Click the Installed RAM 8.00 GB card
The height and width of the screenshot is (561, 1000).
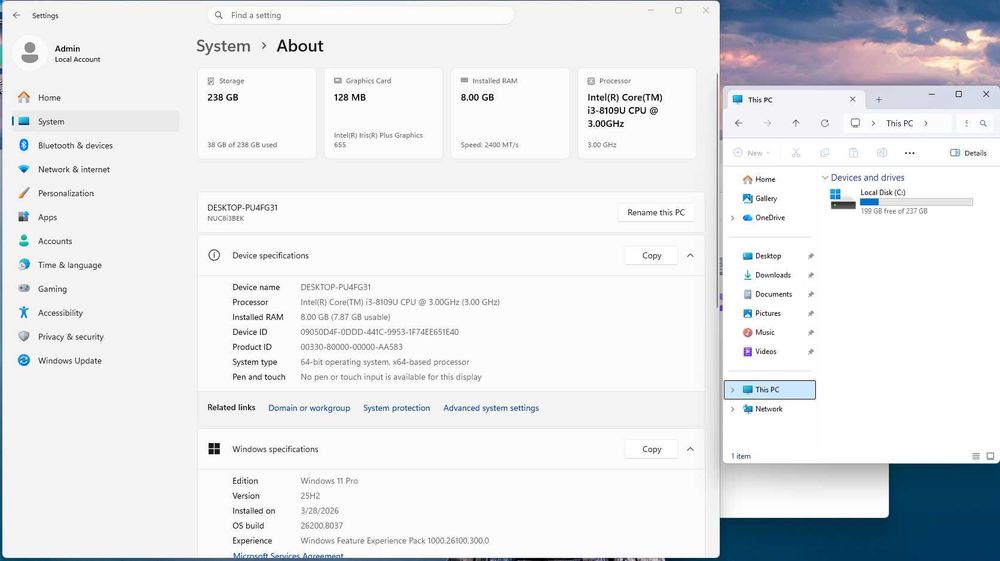pos(510,113)
